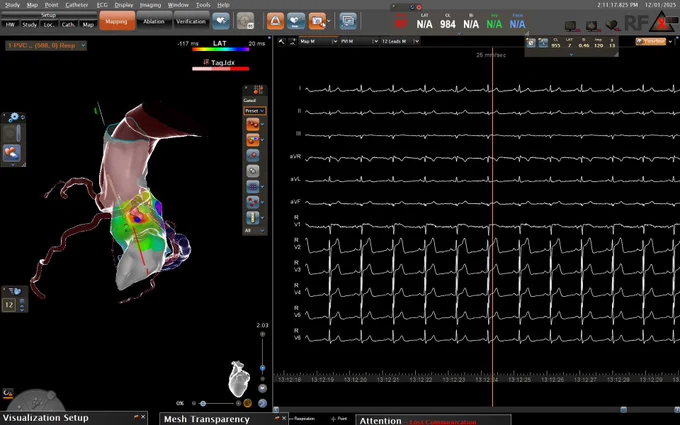The width and height of the screenshot is (680, 425).
Task: Open the Help menu
Action: (223, 5)
